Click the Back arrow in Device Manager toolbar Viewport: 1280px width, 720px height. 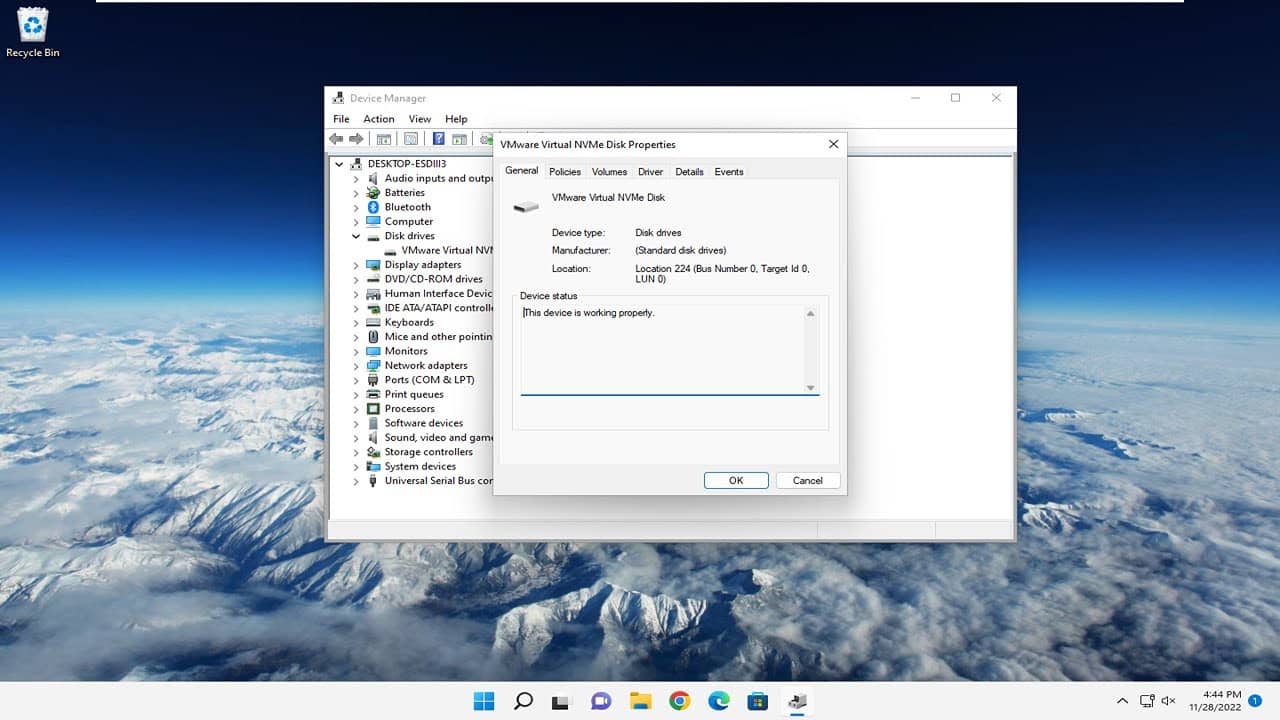click(x=336, y=139)
